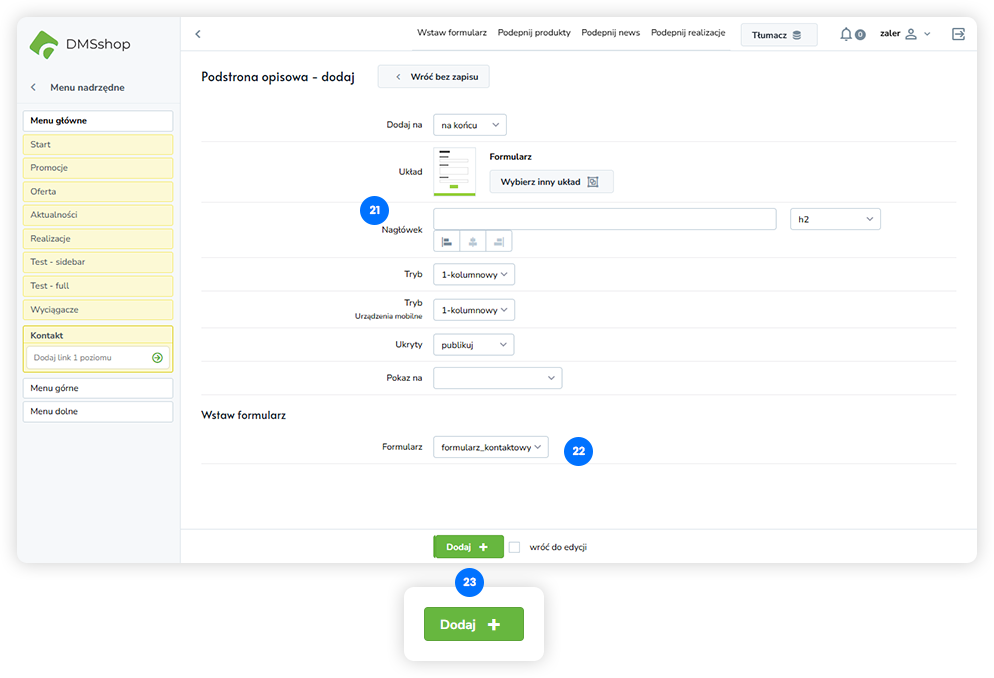Open the "Formularz" selection dropdown
994x678 pixels.
[x=490, y=448]
